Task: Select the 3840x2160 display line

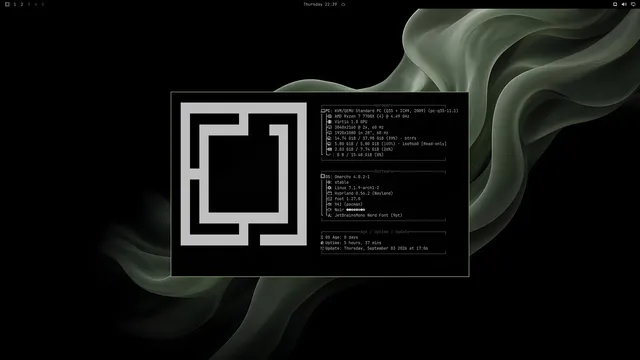Action: pos(359,127)
